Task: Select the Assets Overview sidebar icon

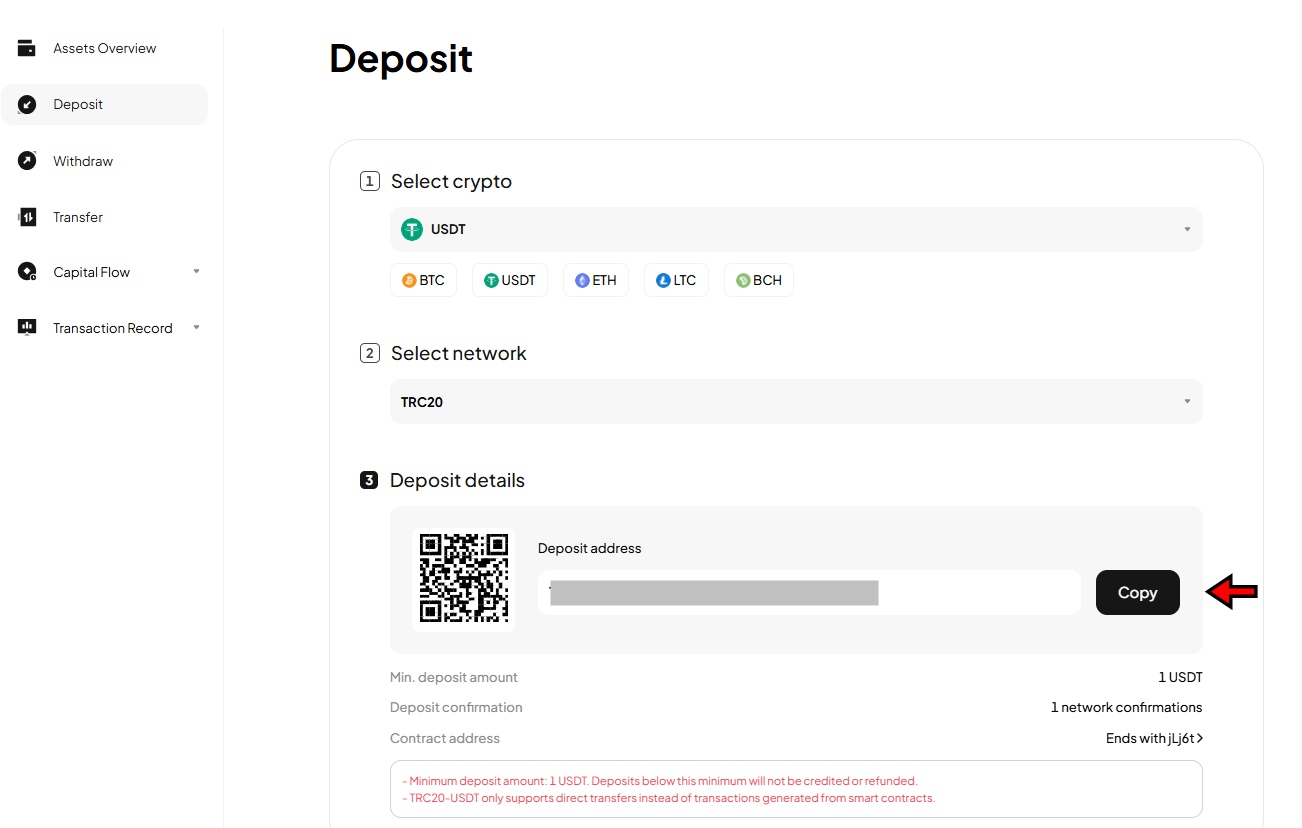Action: click(x=27, y=47)
